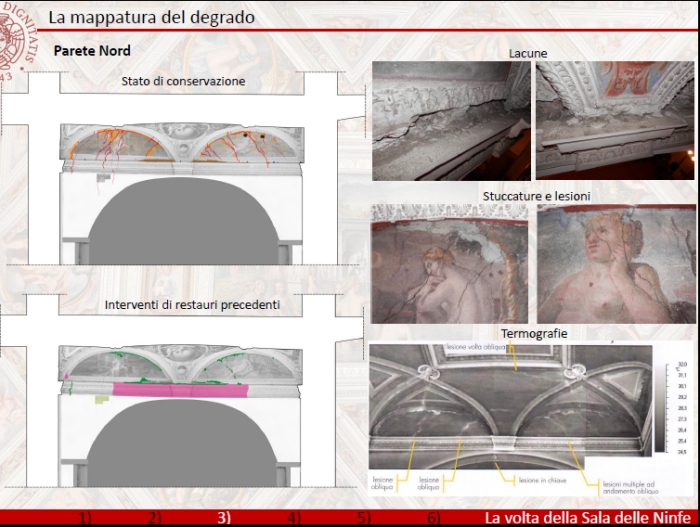Click the left Lacune photo
The image size is (700, 527).
click(x=451, y=121)
